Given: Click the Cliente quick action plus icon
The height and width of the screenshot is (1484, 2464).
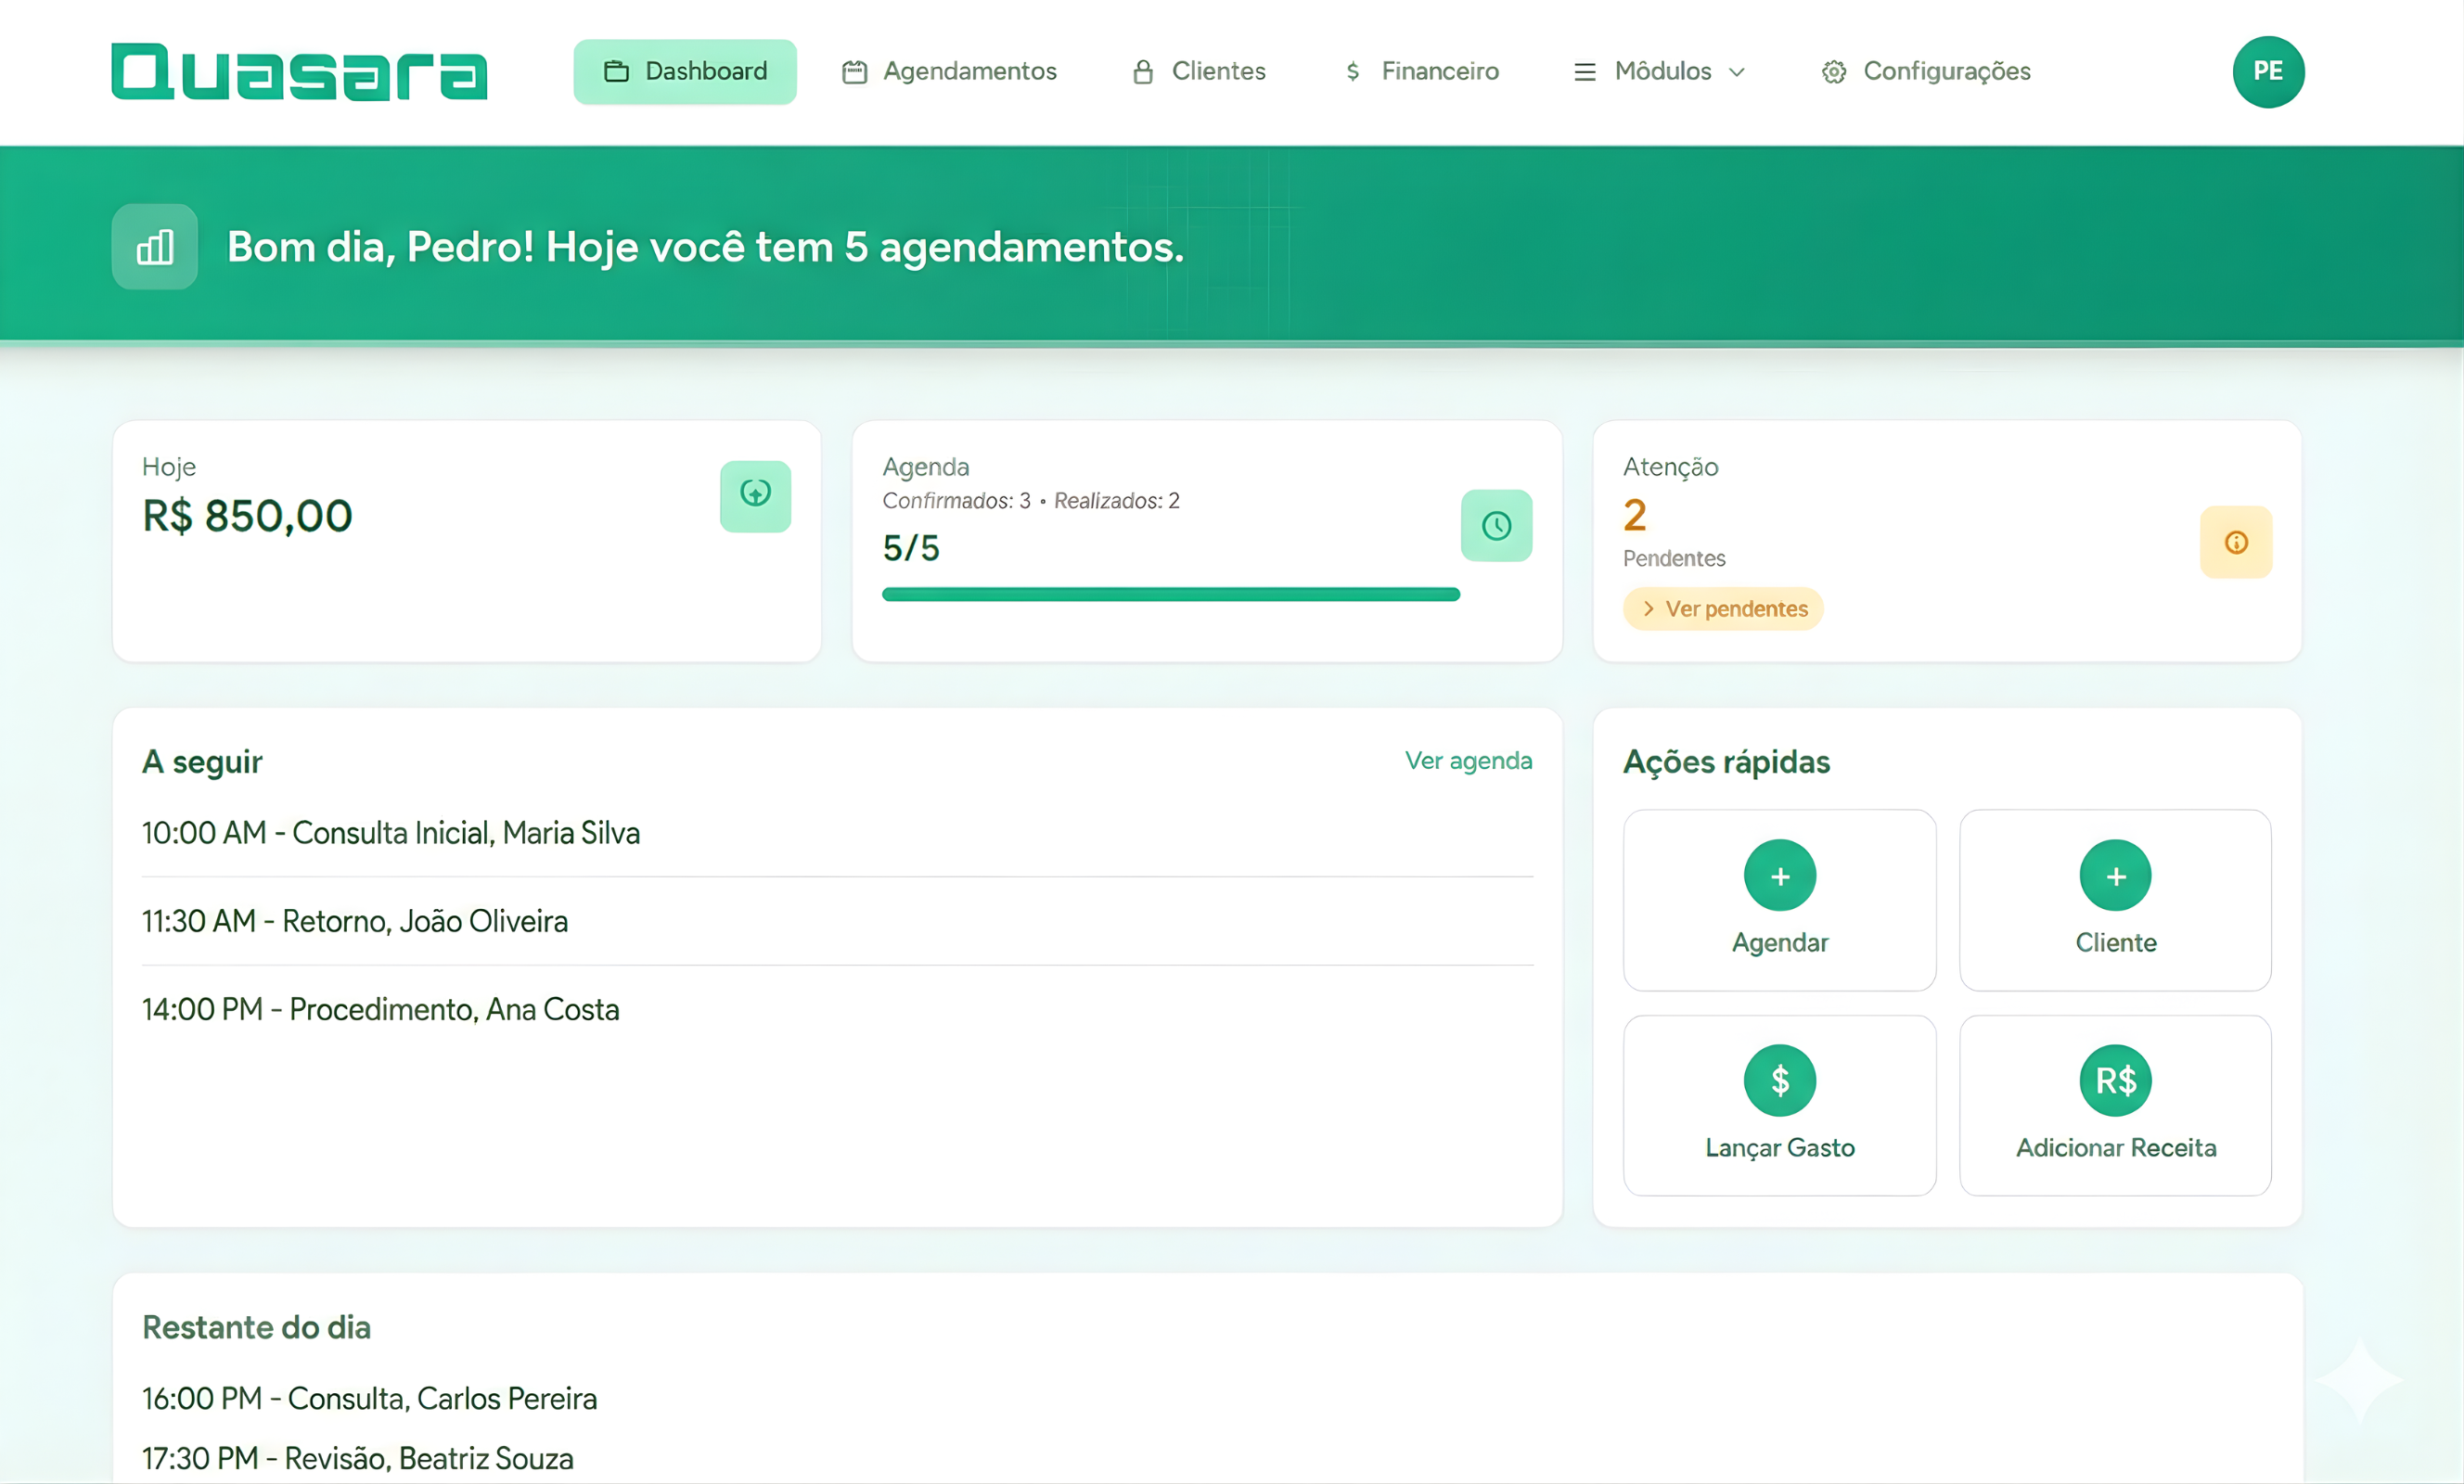Looking at the screenshot, I should click(2115, 875).
